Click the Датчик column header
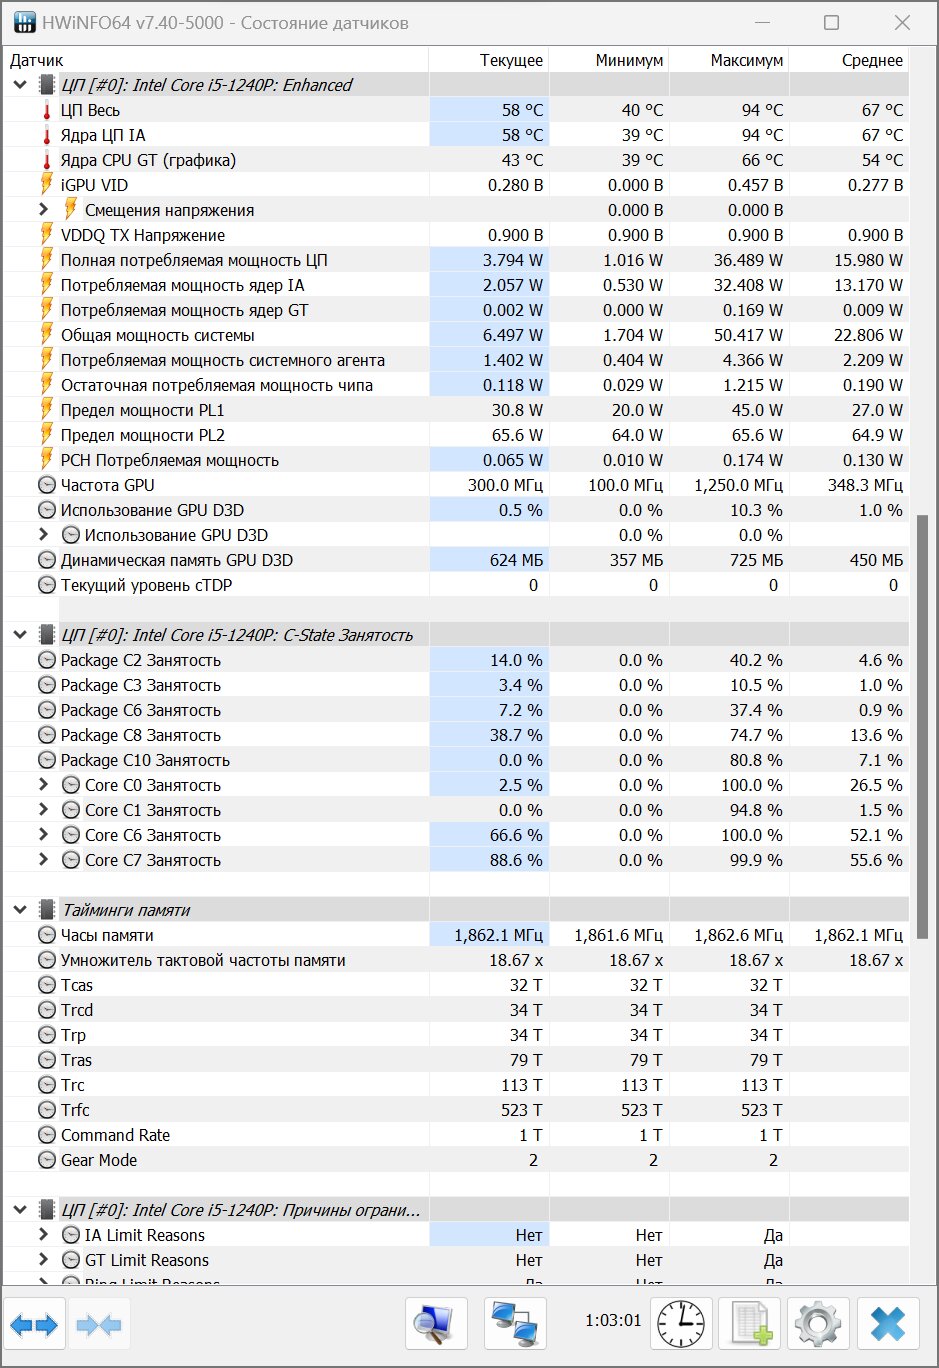Viewport: 939px width, 1368px height. pos(215,60)
